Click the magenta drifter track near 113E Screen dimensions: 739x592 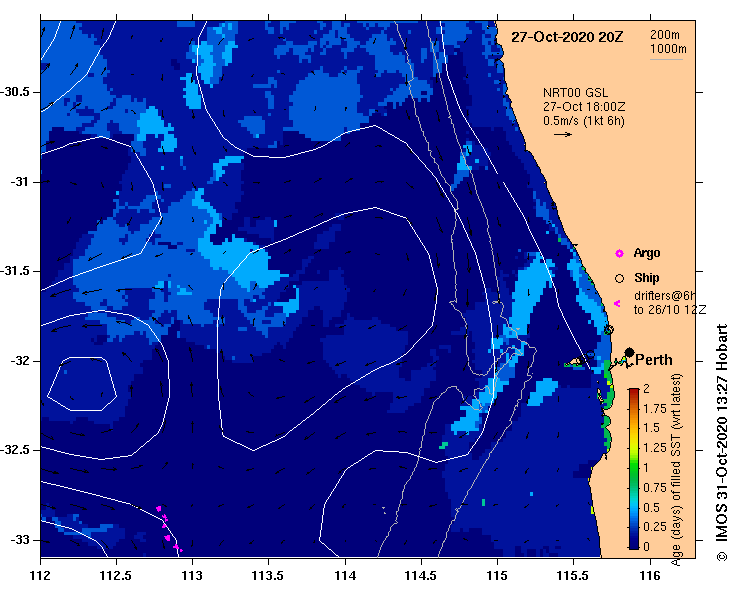click(x=168, y=529)
